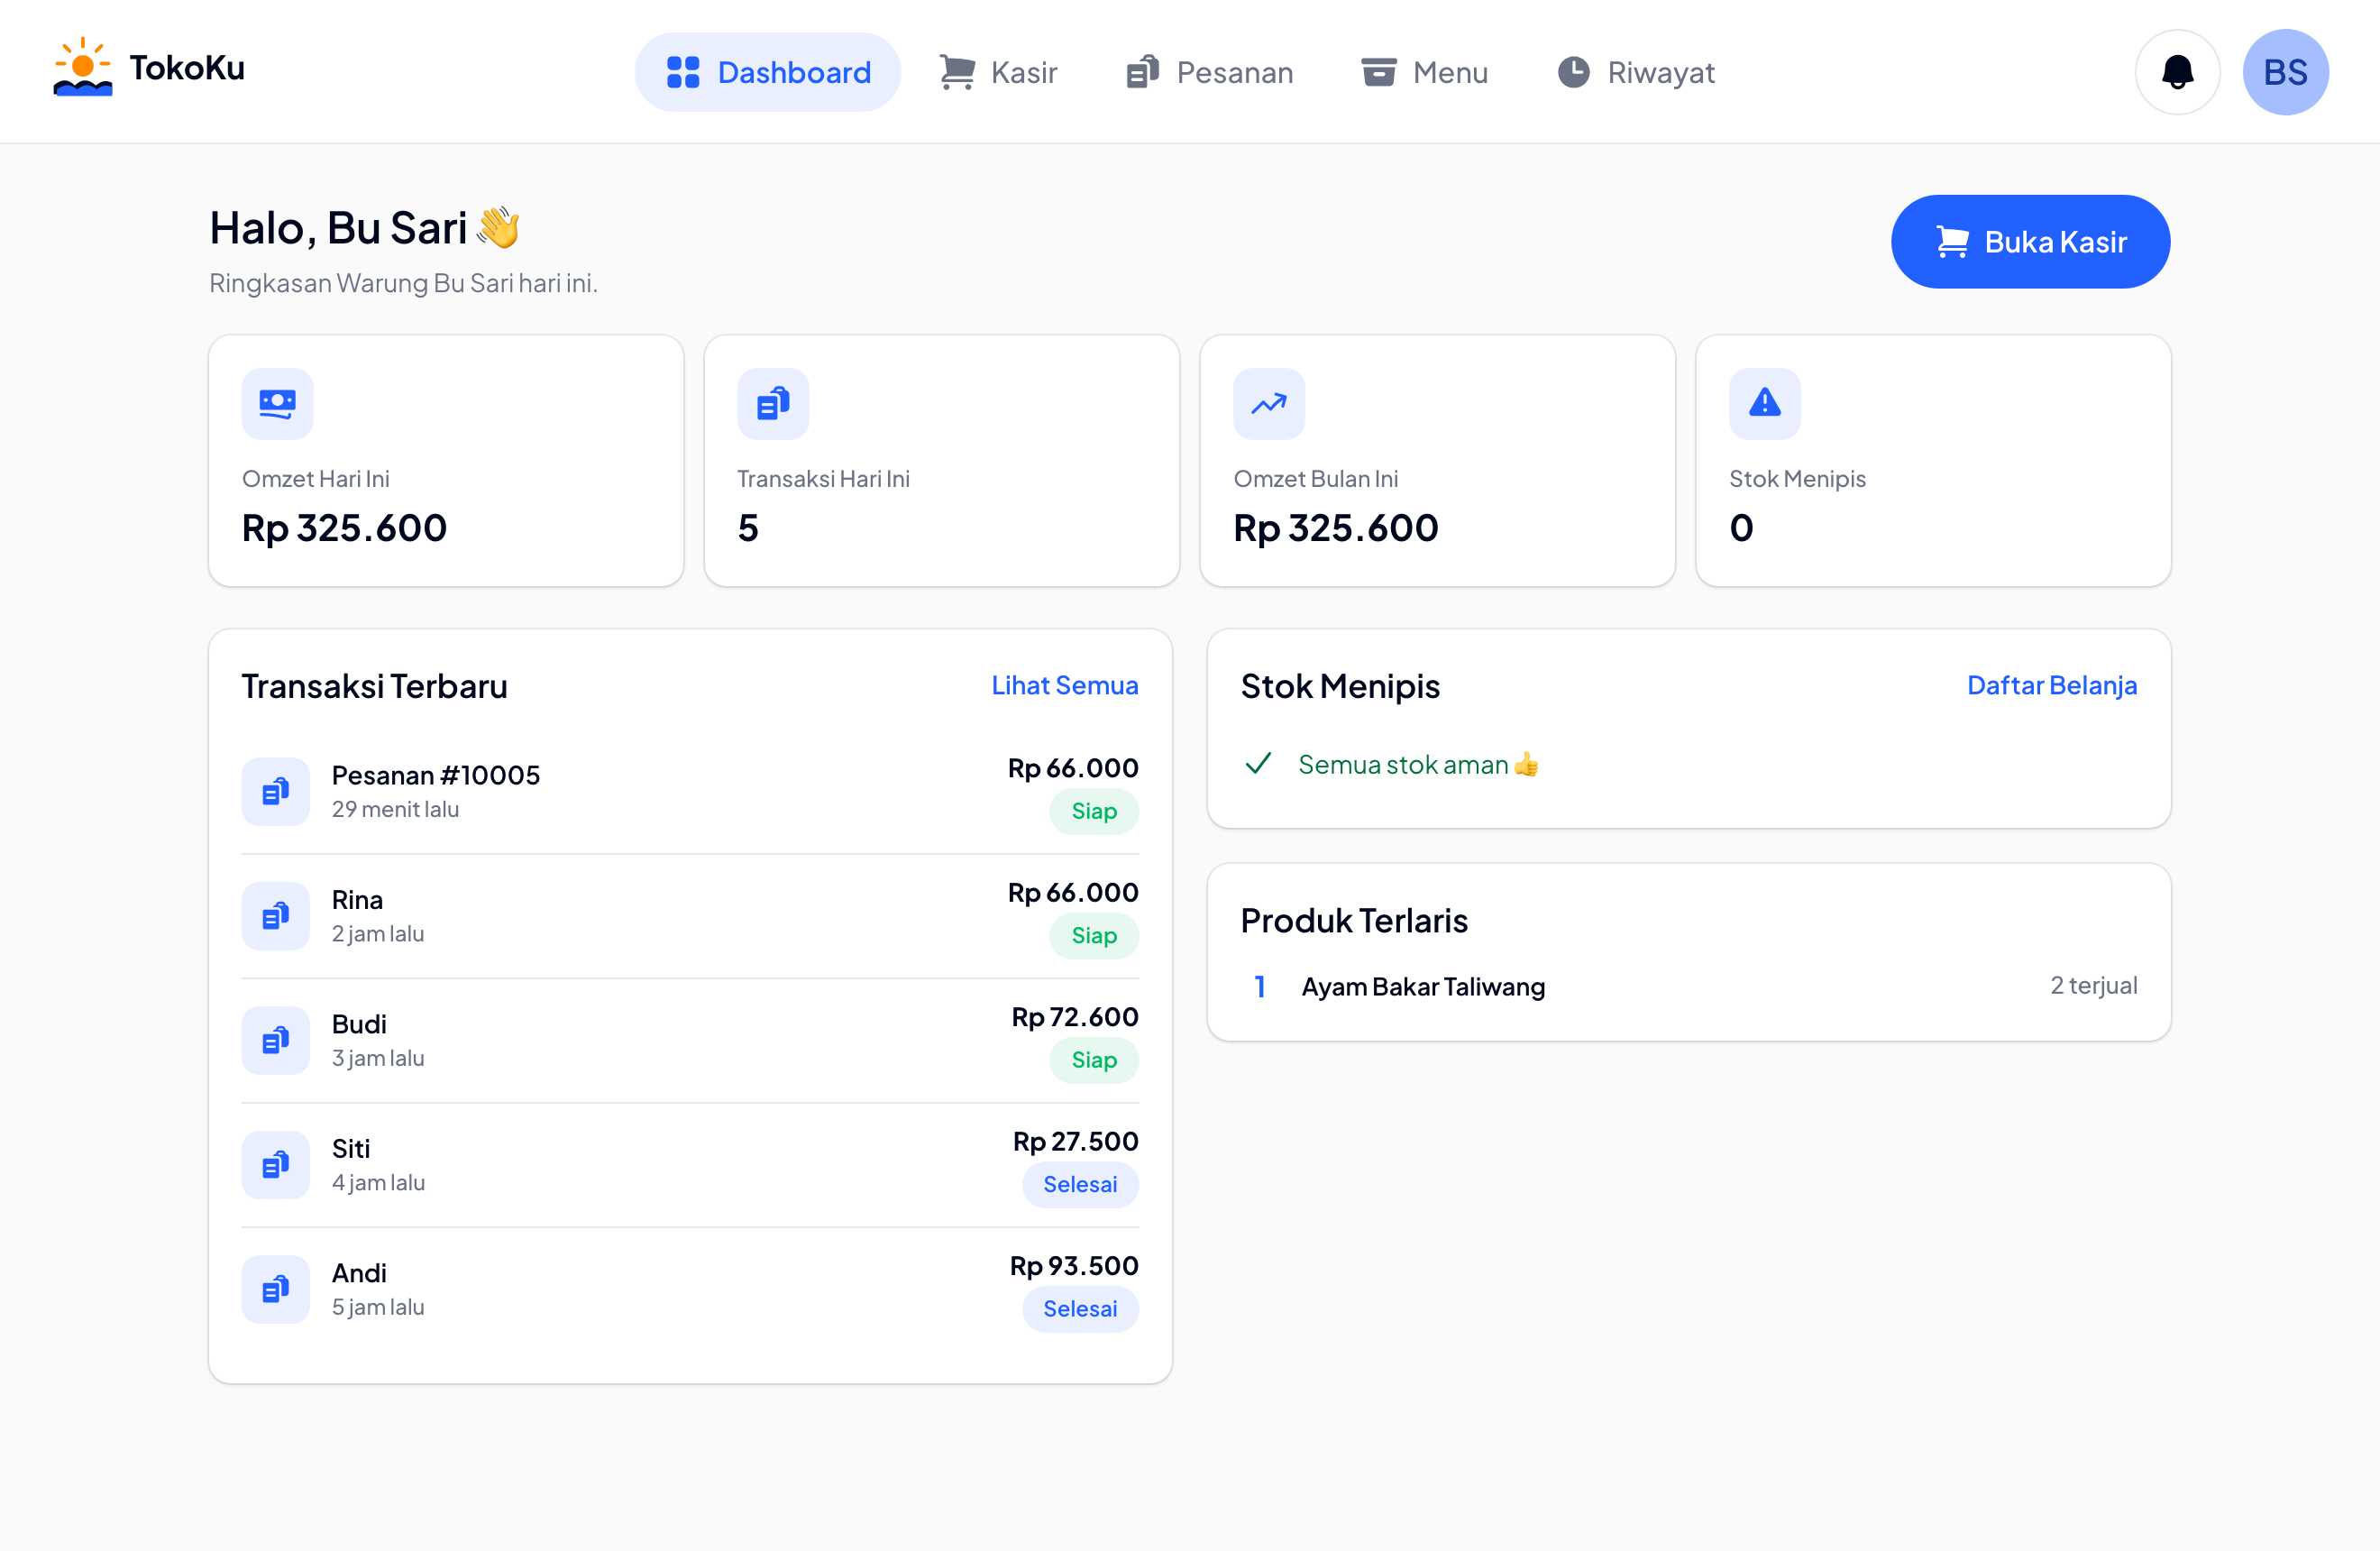The height and width of the screenshot is (1551, 2380).
Task: Select the Budi transaction name
Action: point(359,1025)
